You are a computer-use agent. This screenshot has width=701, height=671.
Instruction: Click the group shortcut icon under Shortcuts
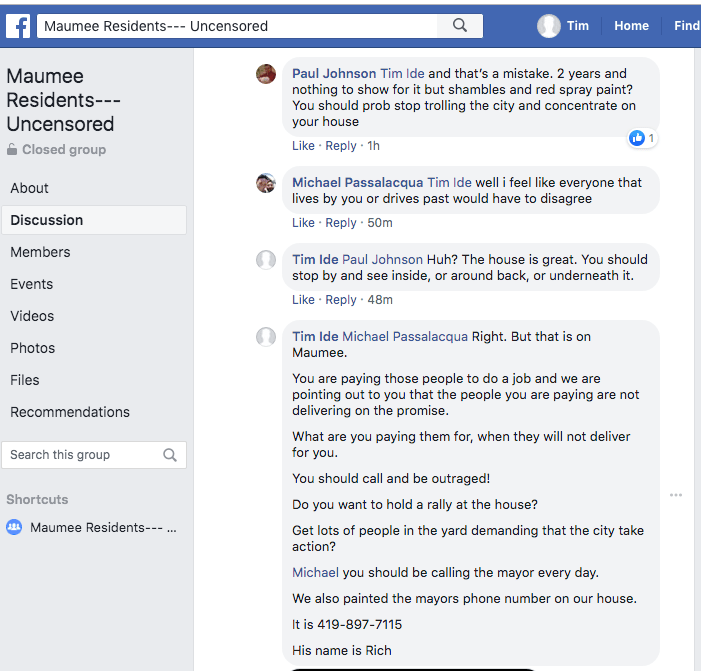14,527
